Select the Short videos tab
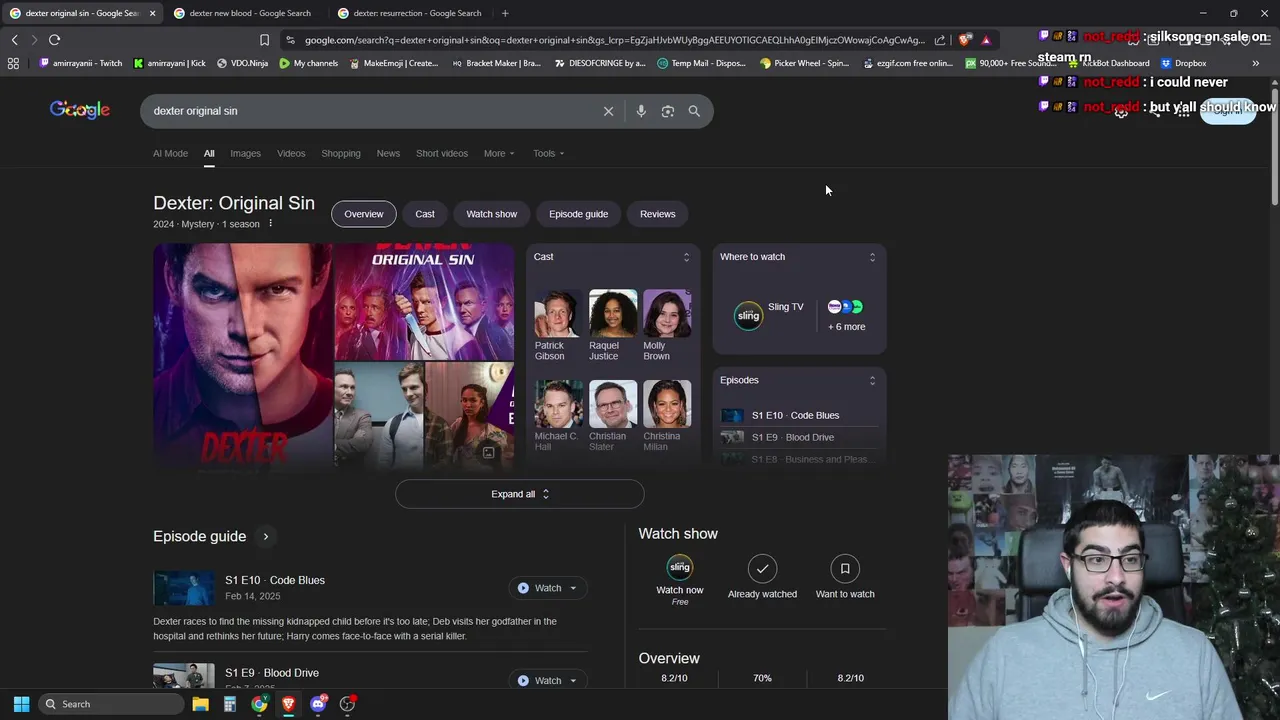 tap(442, 153)
